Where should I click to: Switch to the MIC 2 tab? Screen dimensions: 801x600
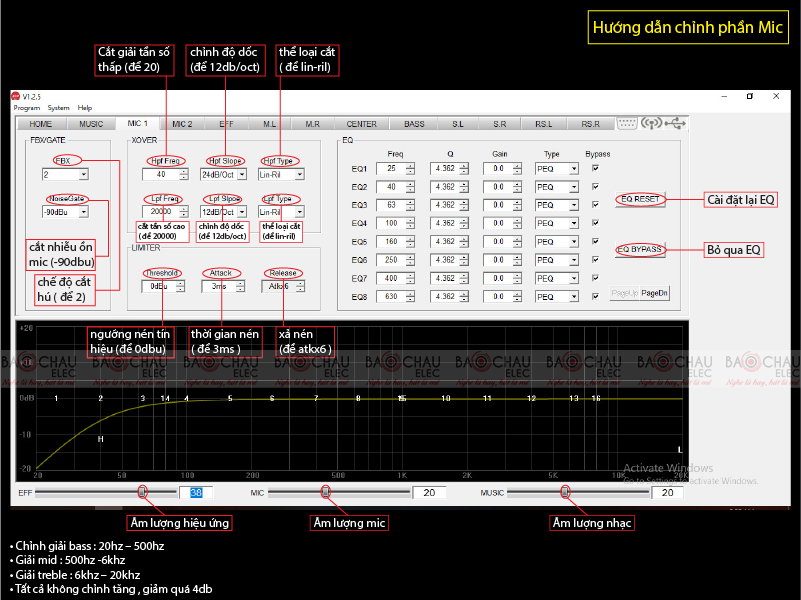point(182,124)
